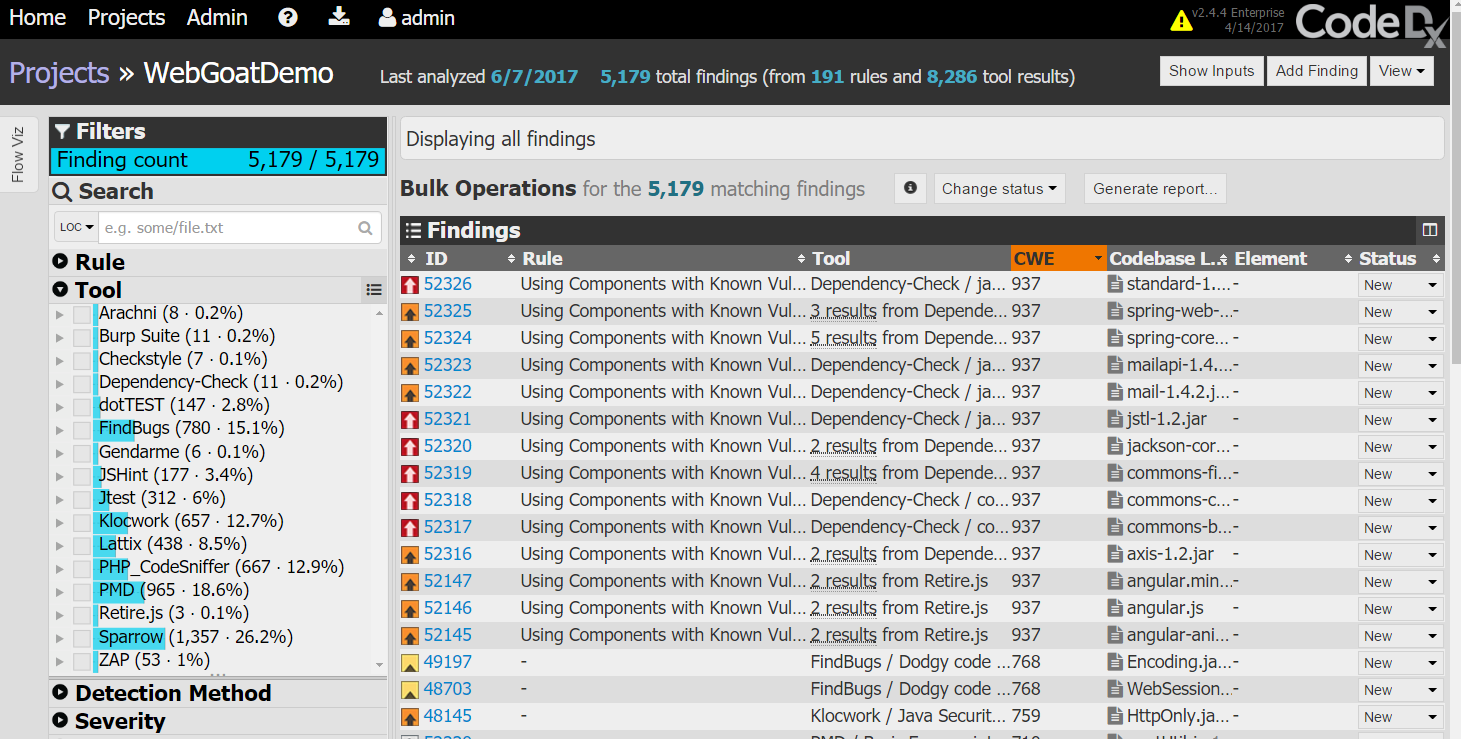Click the Tool filter list options icon
Viewport: 1461px width, 739px height.
[x=373, y=290]
